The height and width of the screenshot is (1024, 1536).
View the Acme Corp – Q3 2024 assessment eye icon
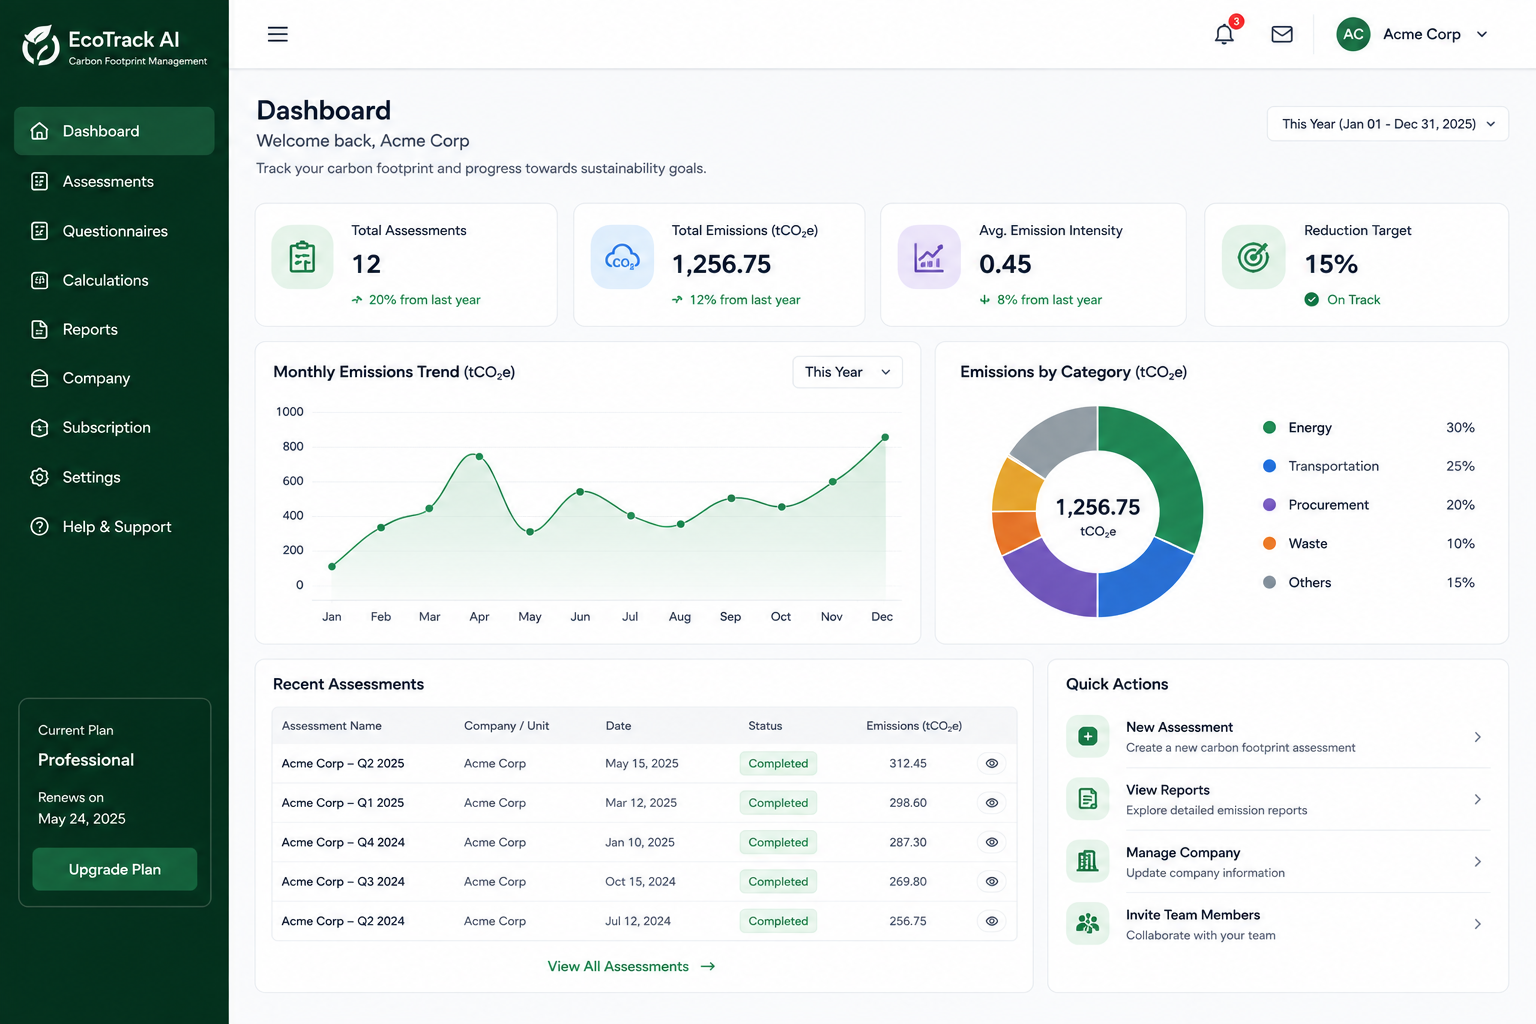click(992, 881)
